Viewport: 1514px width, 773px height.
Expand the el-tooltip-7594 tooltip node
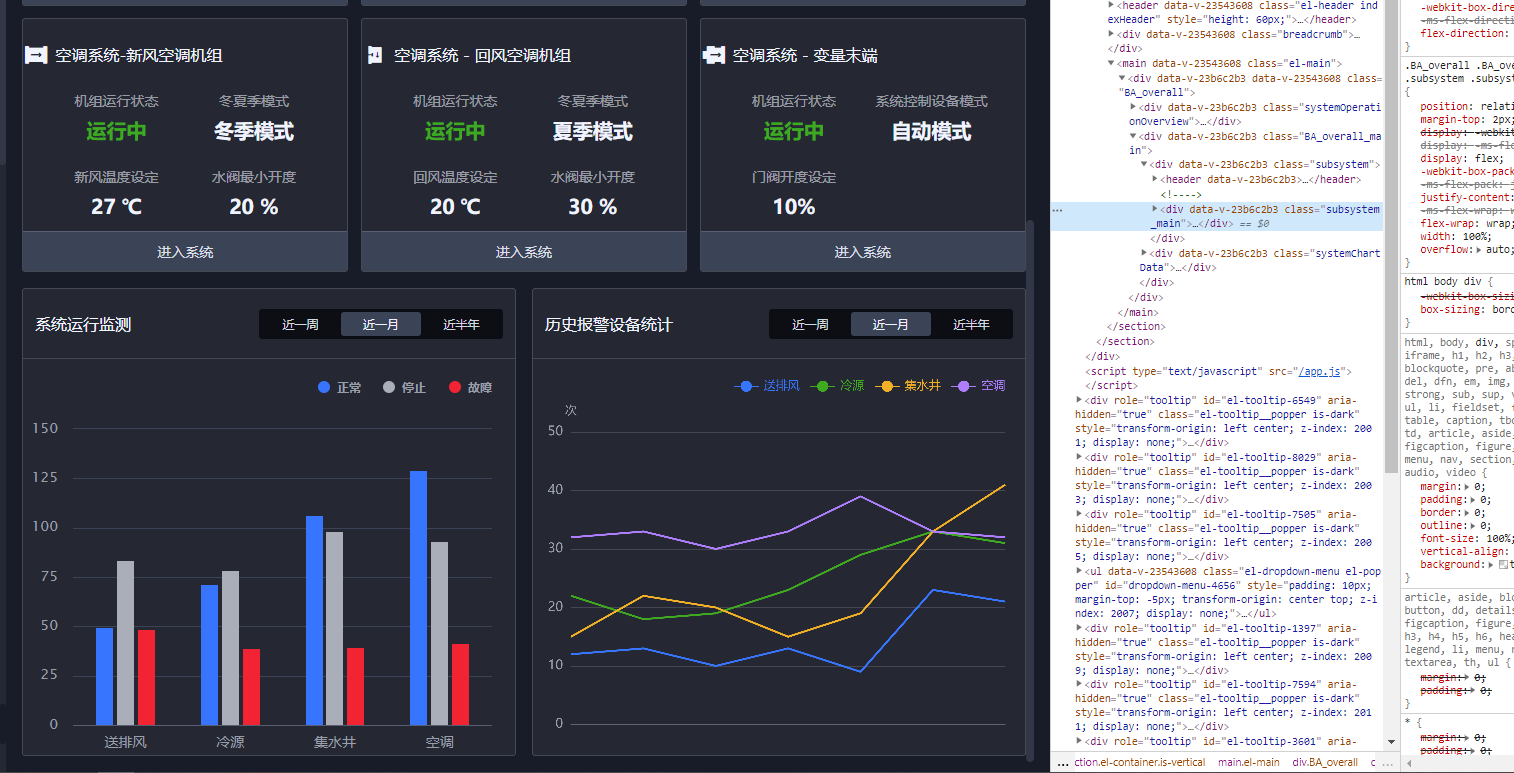tap(1079, 684)
